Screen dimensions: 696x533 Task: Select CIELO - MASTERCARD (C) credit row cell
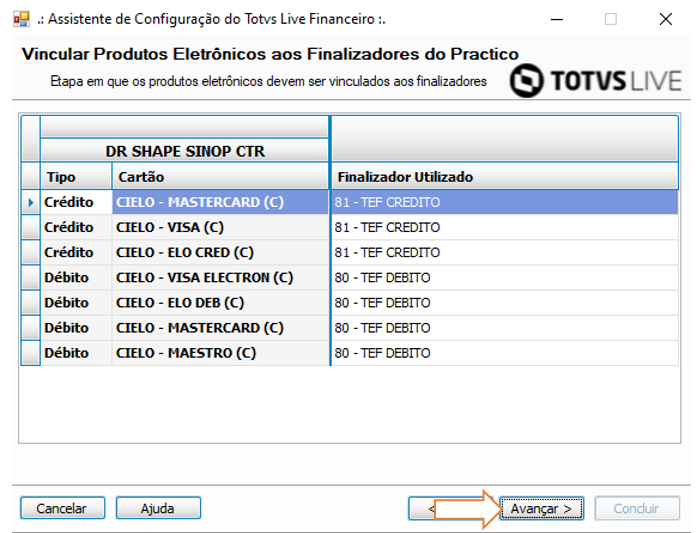click(220, 202)
